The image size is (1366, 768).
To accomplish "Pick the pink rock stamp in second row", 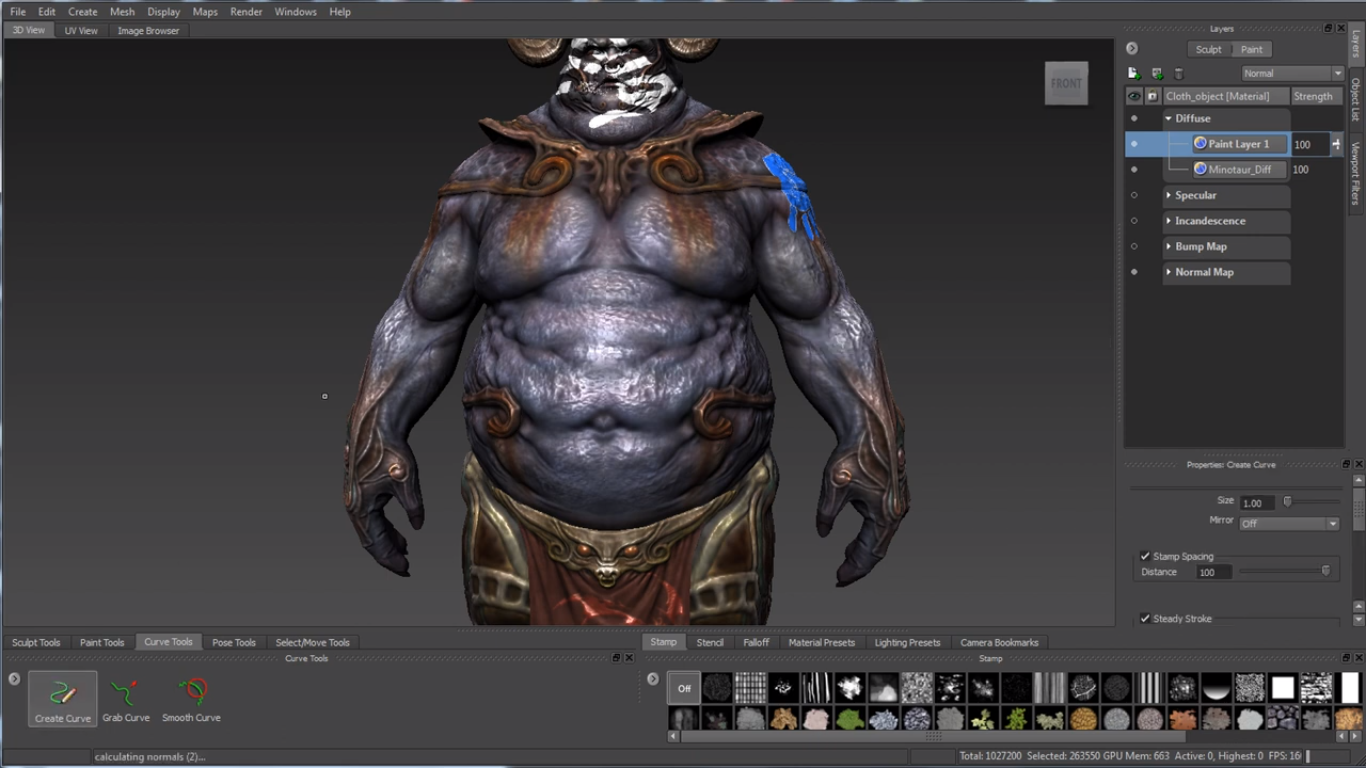I will click(817, 718).
